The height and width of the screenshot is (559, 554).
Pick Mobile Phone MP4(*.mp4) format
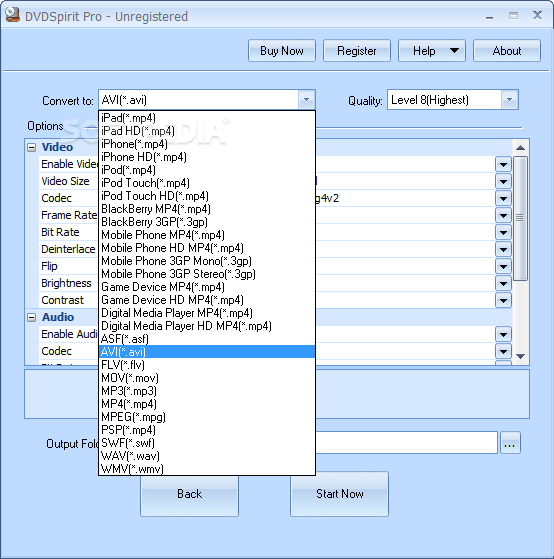point(207,235)
